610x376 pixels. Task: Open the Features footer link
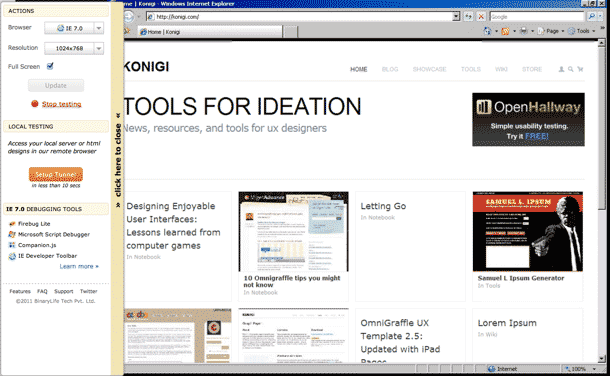20,291
